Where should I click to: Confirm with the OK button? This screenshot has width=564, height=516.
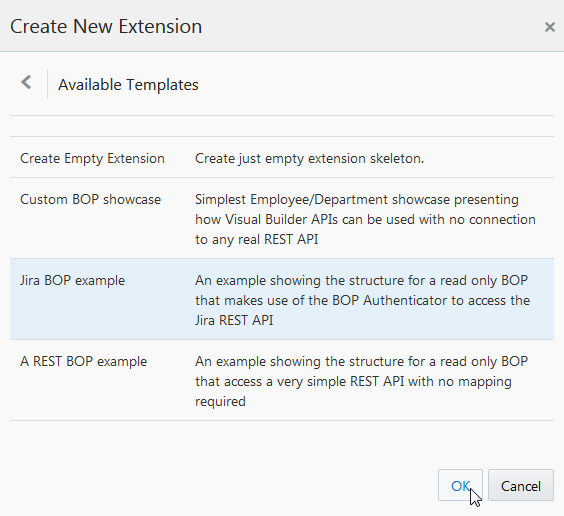460,485
